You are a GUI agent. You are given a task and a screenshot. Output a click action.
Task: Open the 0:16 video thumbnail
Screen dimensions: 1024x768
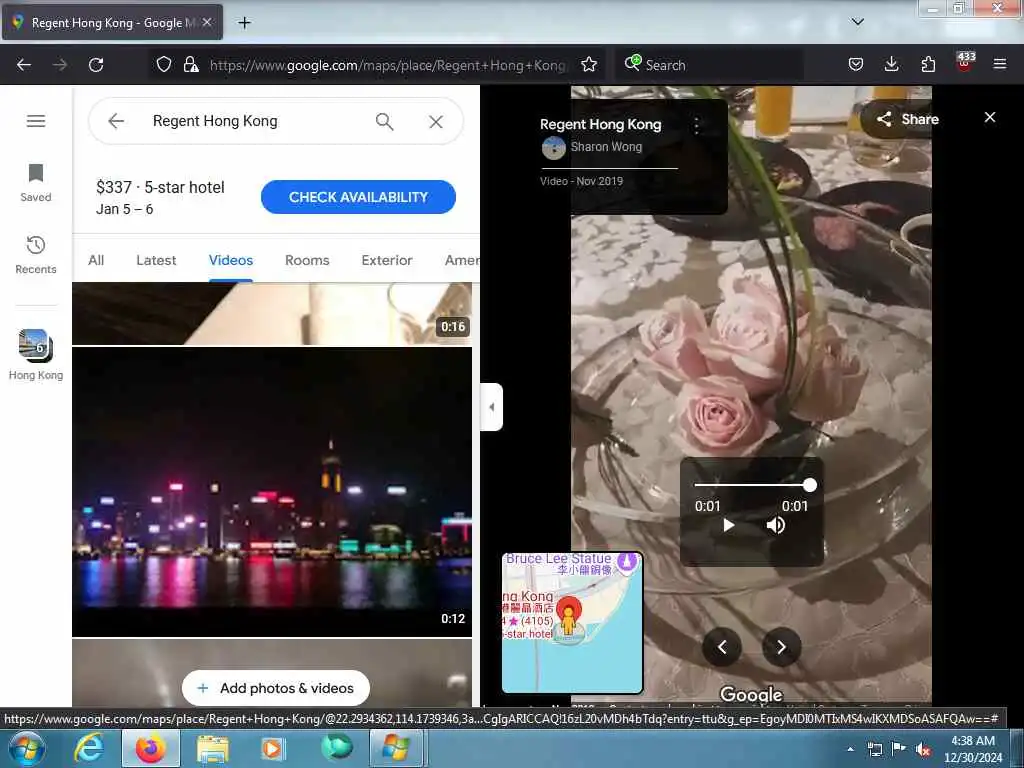pyautogui.click(x=272, y=313)
